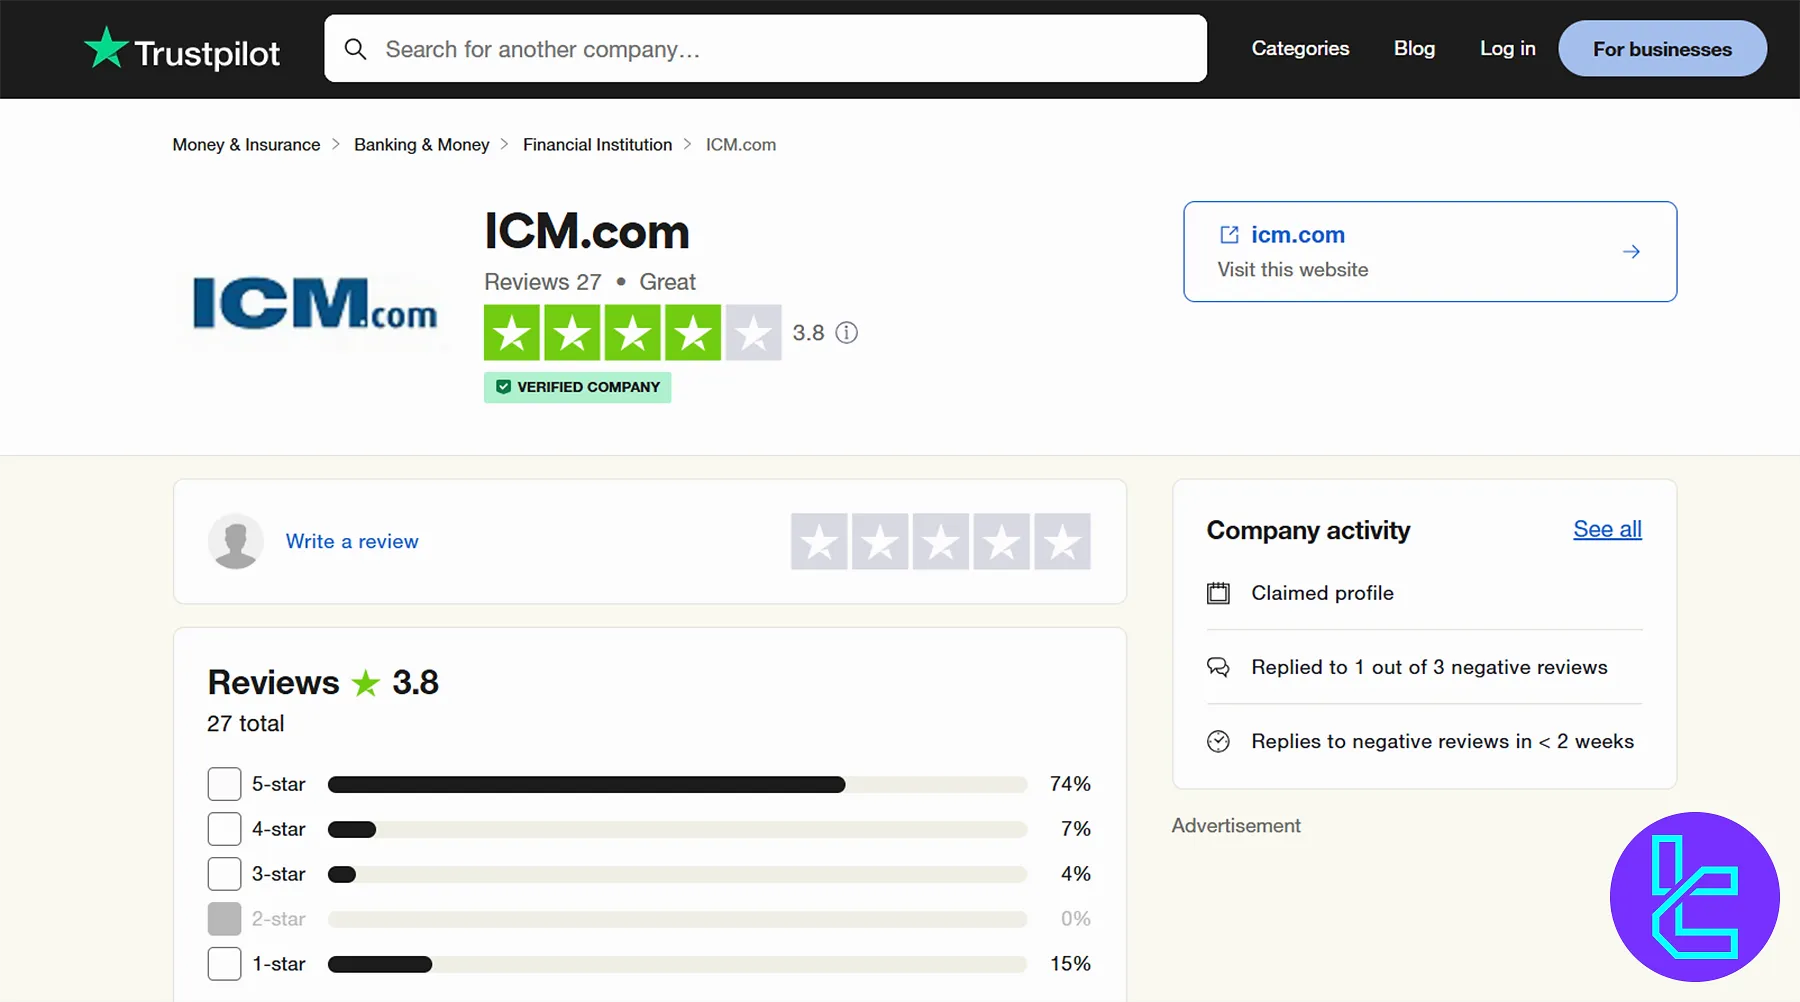Screen dimensions: 1800x1002
Task: Rate four stars in Write a review
Action: click(1002, 542)
